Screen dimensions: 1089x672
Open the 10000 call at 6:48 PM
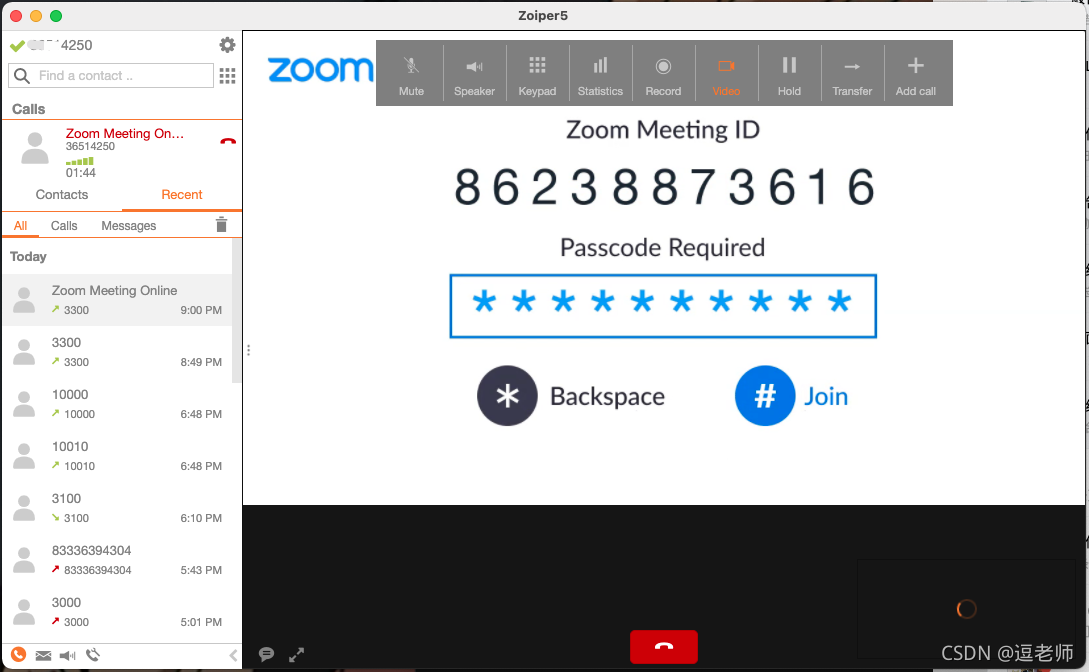pos(118,404)
